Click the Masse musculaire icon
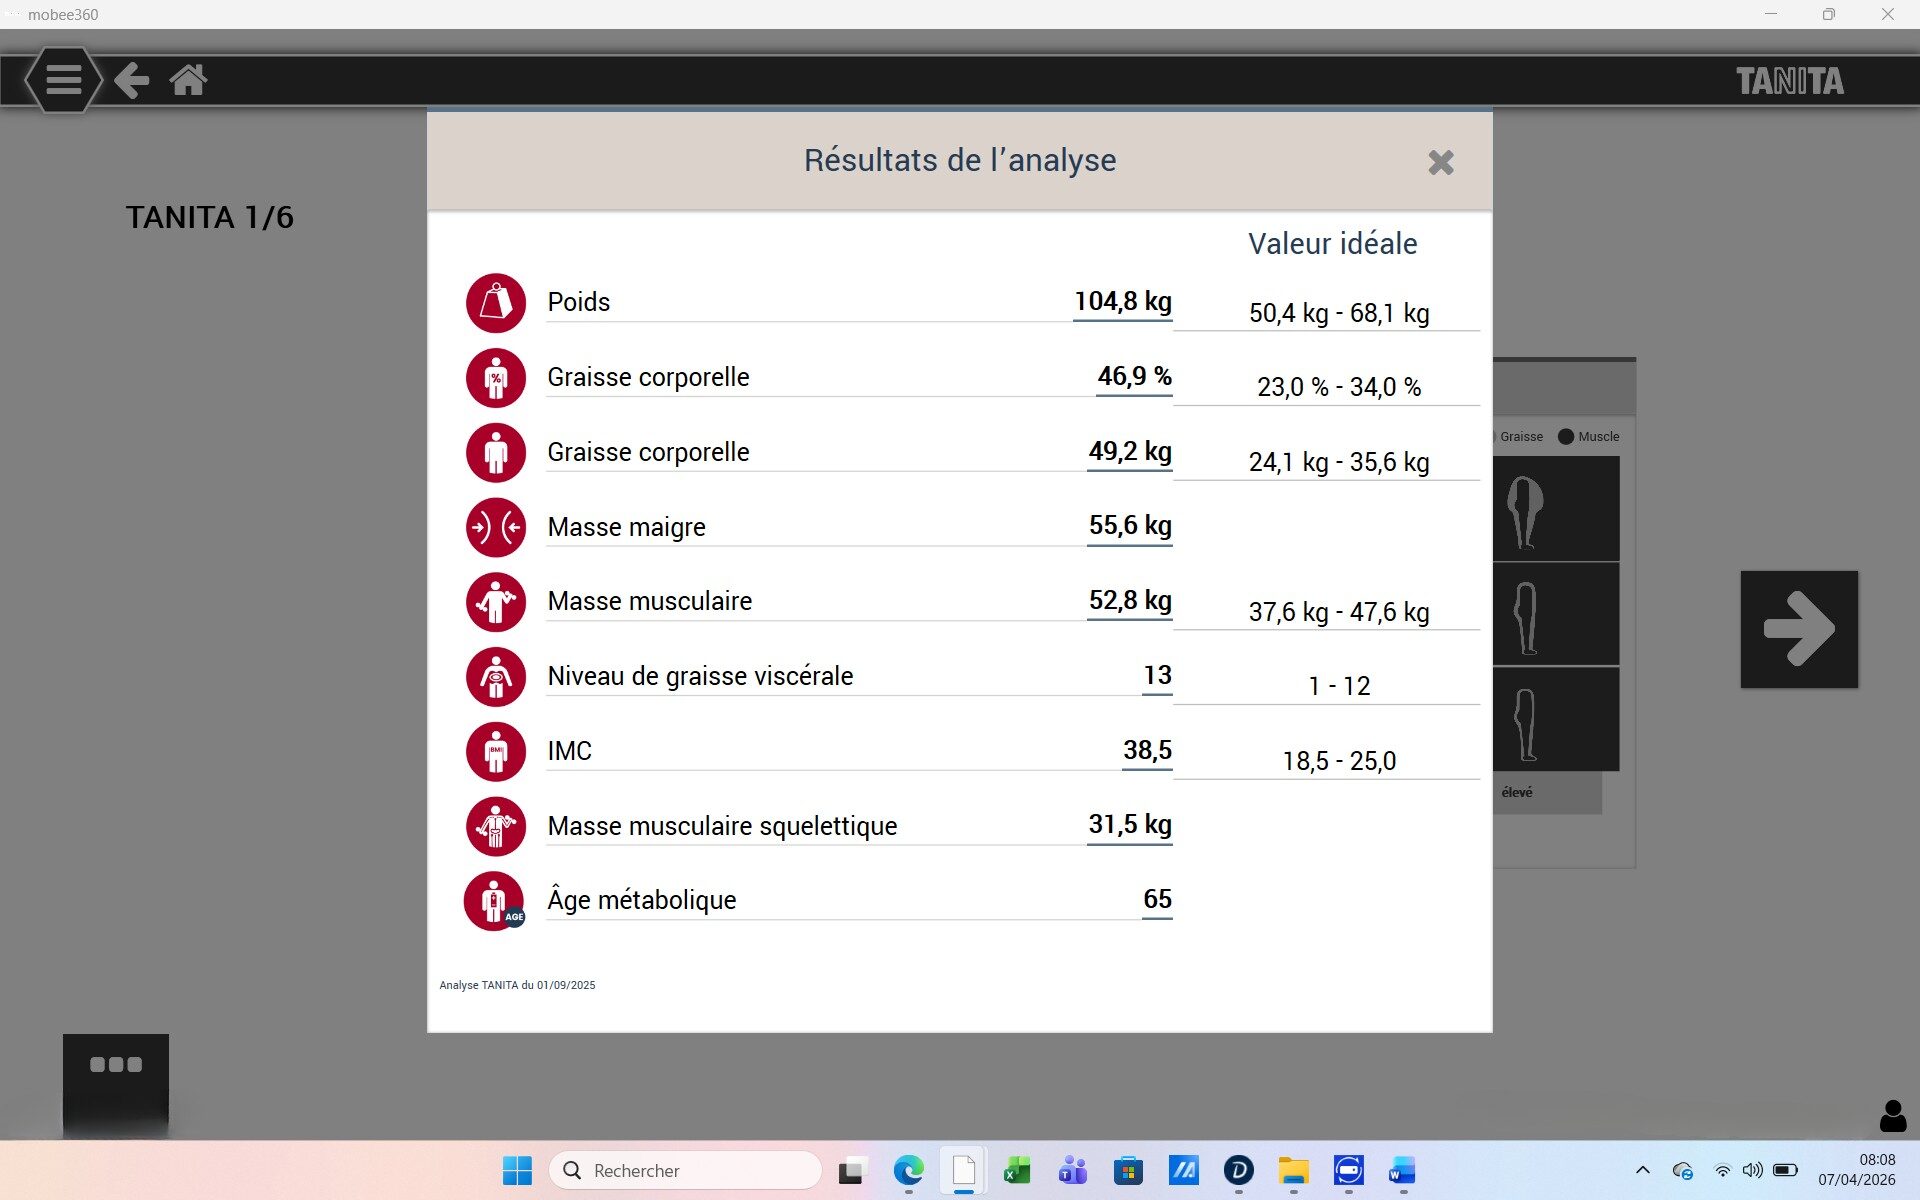Screen dimensions: 1920x1200 tap(496, 602)
